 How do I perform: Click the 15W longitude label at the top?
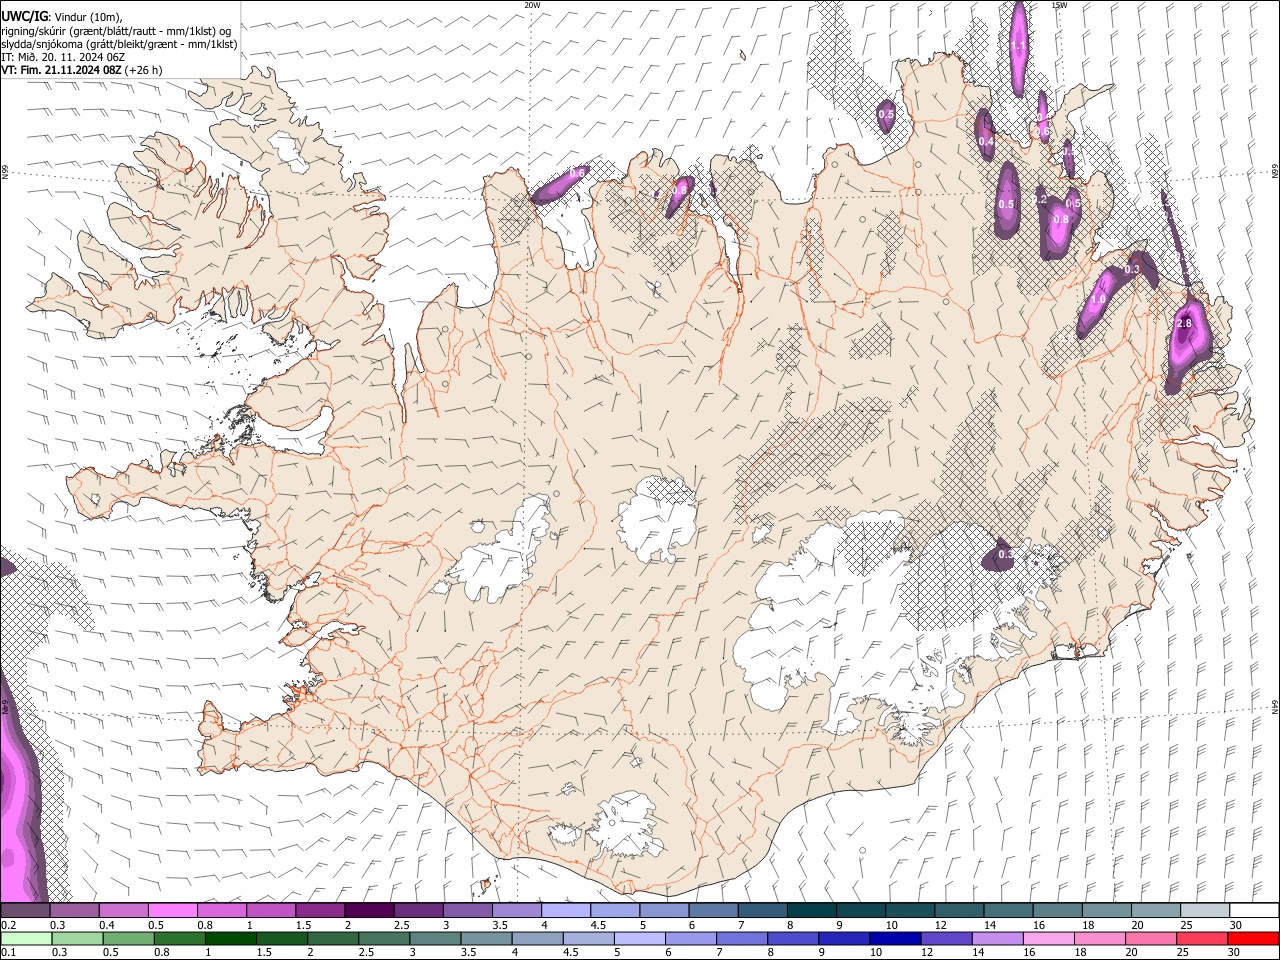tap(1059, 5)
